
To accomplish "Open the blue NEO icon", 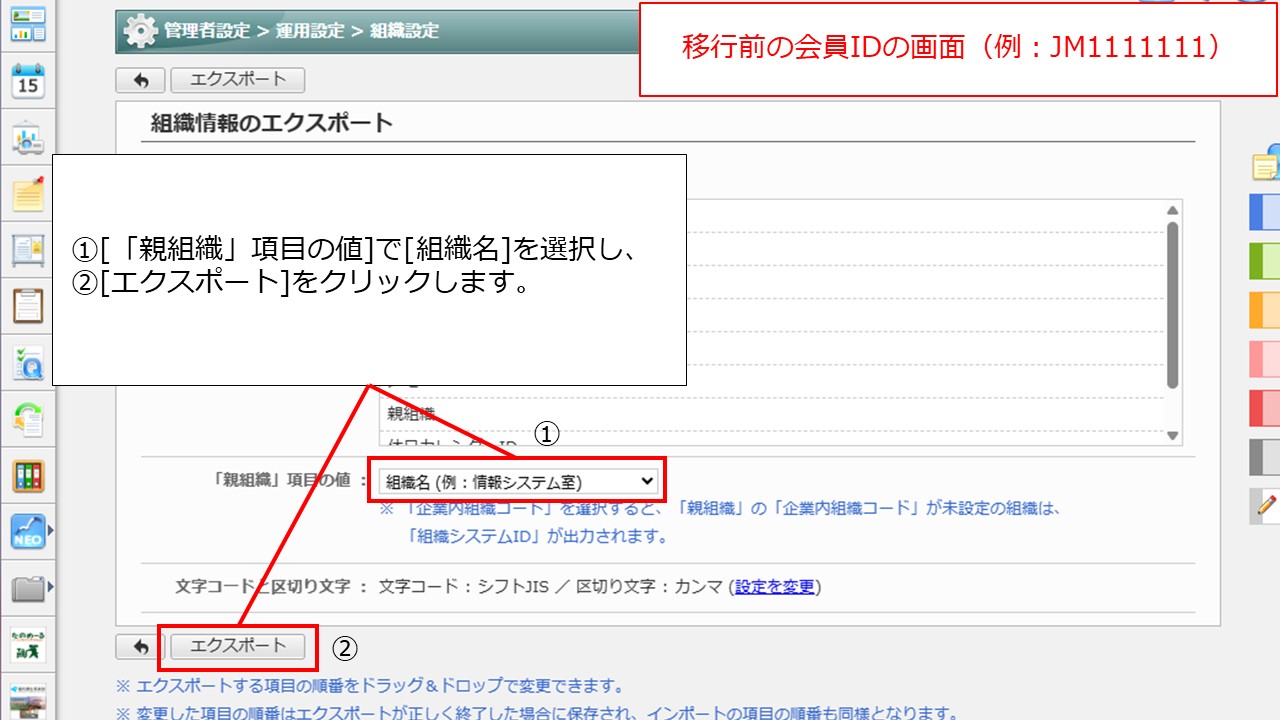I will tap(28, 531).
